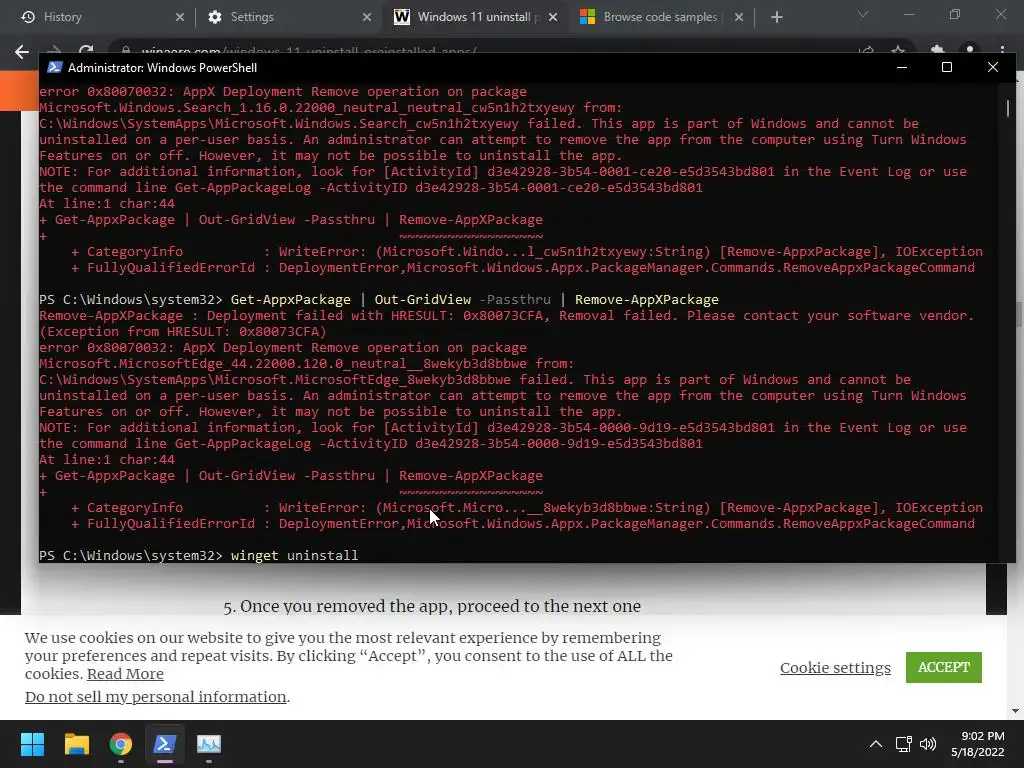Screen dimensions: 1024x768
Task: Open the clock and date panel
Action: pos(978,744)
